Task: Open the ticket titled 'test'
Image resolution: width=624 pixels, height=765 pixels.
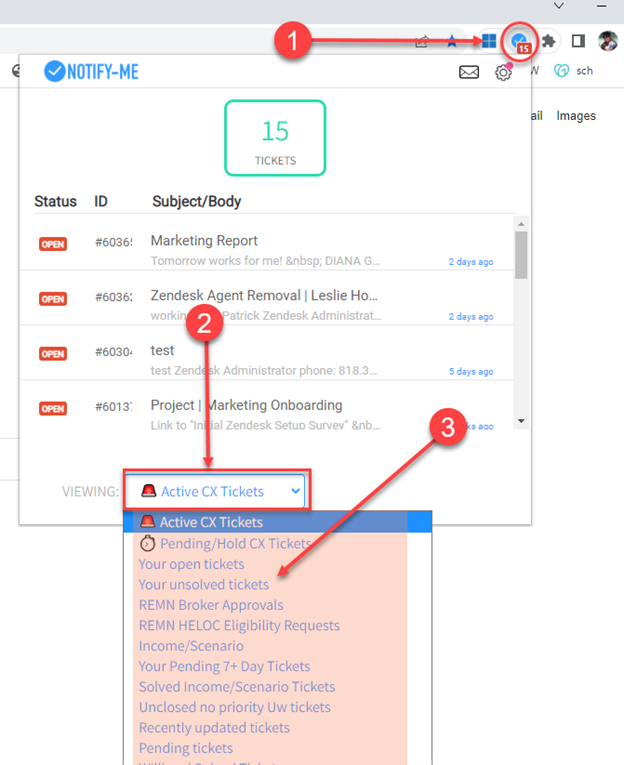Action: click(x=162, y=350)
